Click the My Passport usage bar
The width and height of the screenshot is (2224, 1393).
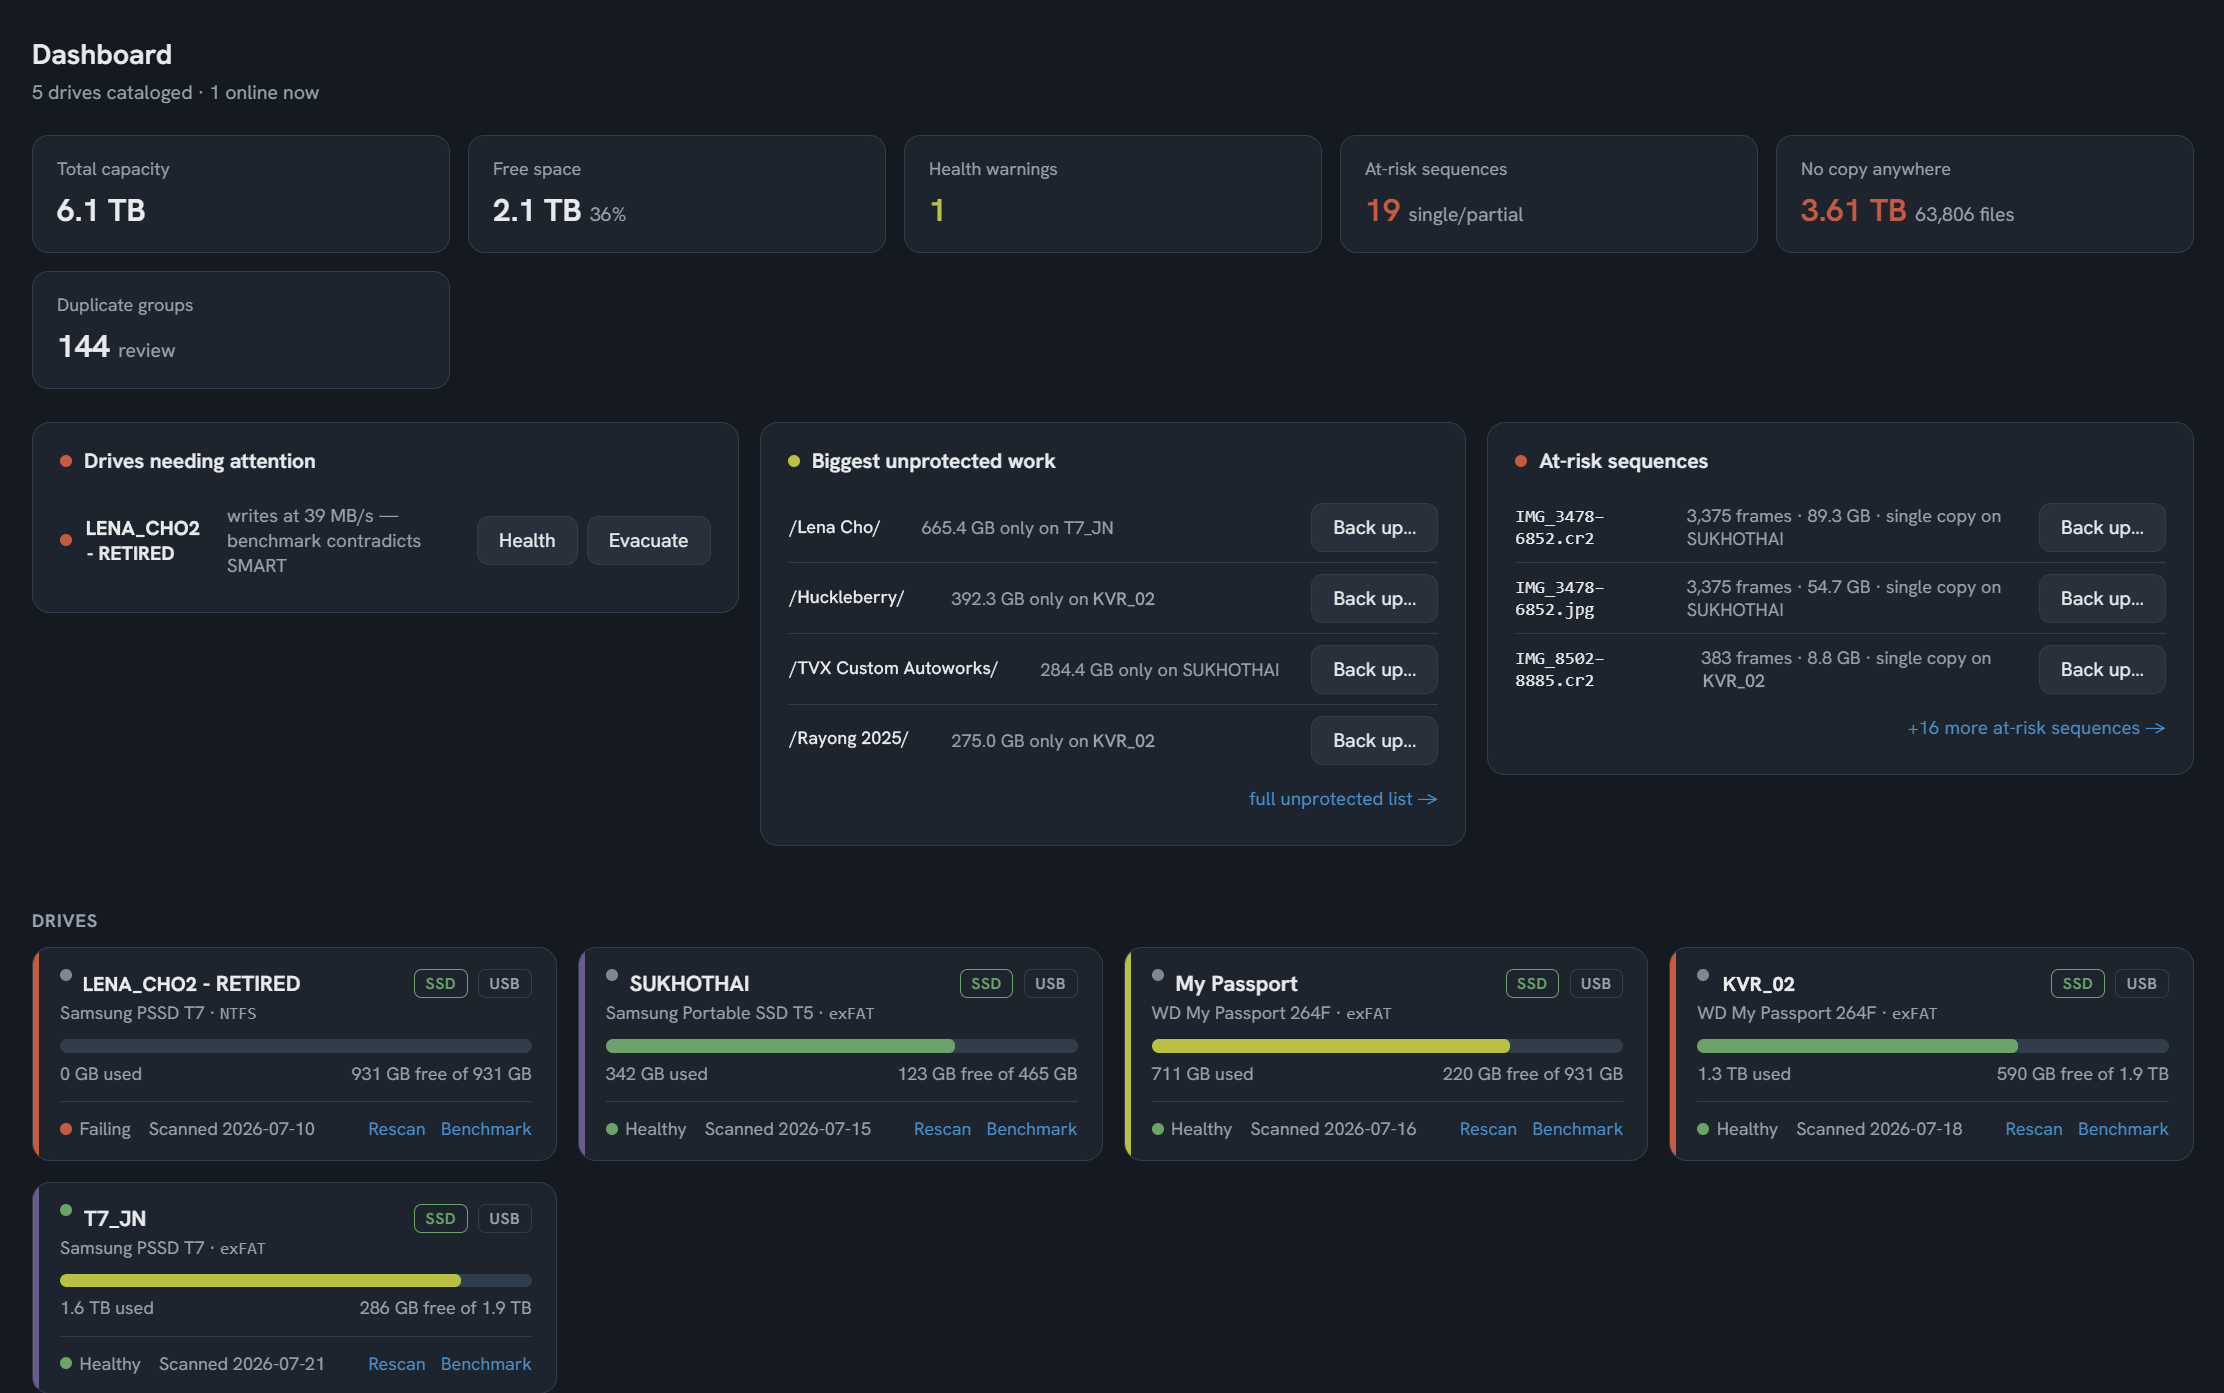point(1387,1046)
